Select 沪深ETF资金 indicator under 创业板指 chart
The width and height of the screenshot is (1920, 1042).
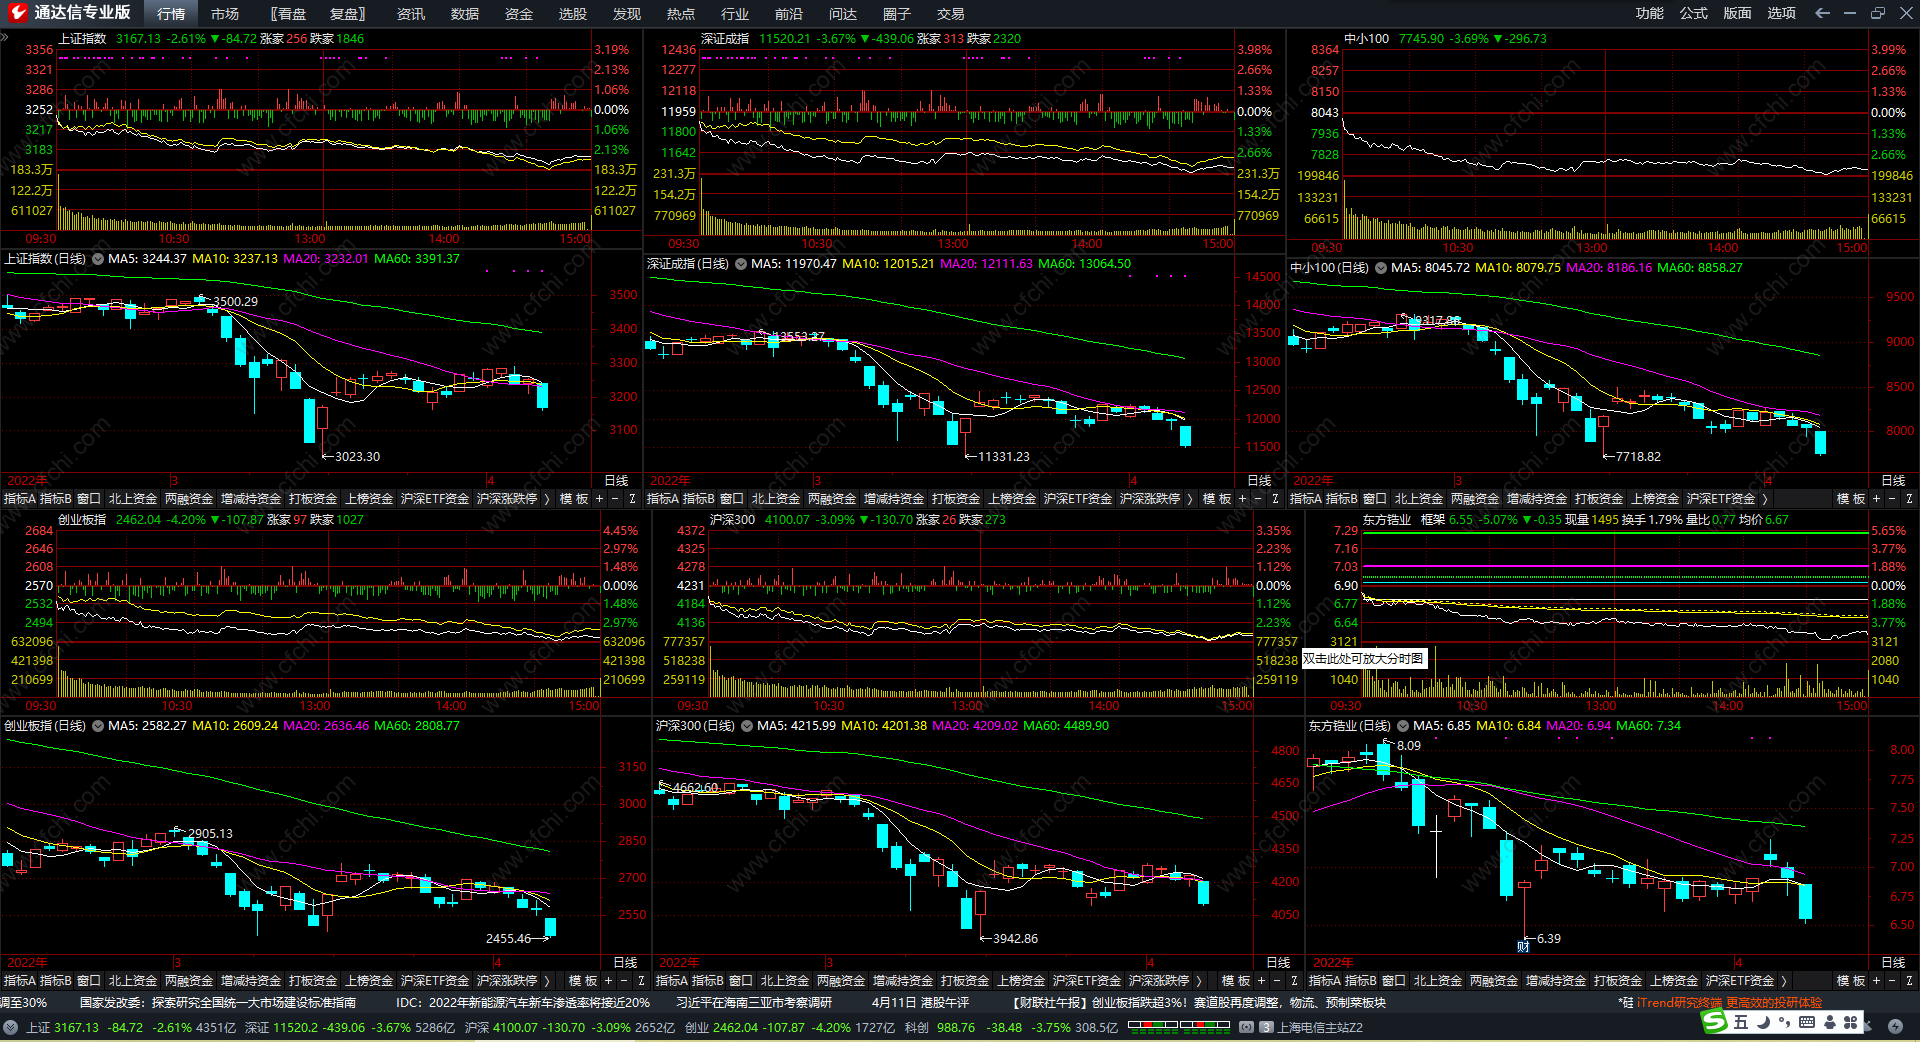pos(435,981)
